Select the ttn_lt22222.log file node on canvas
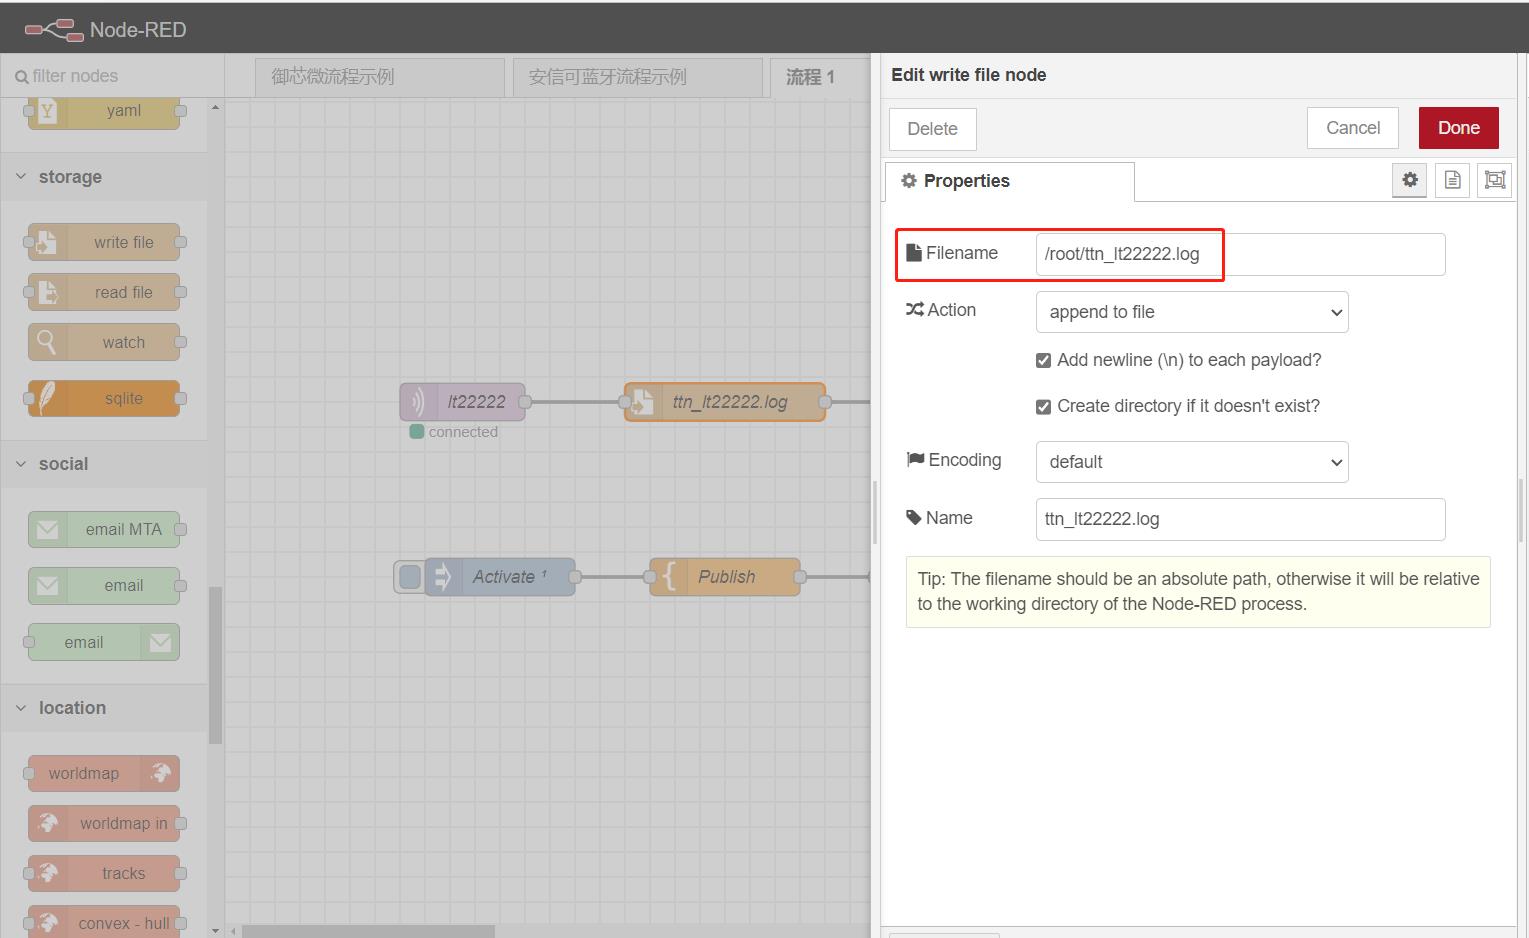 (x=725, y=402)
